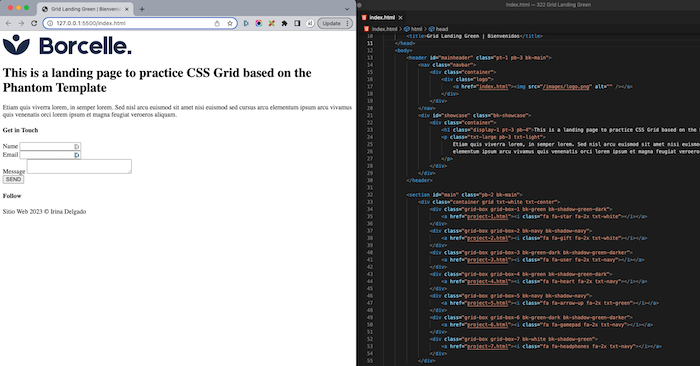Viewport: 700px width, 366px height.
Task: Click the share icon in the address bar
Action: 217,23
